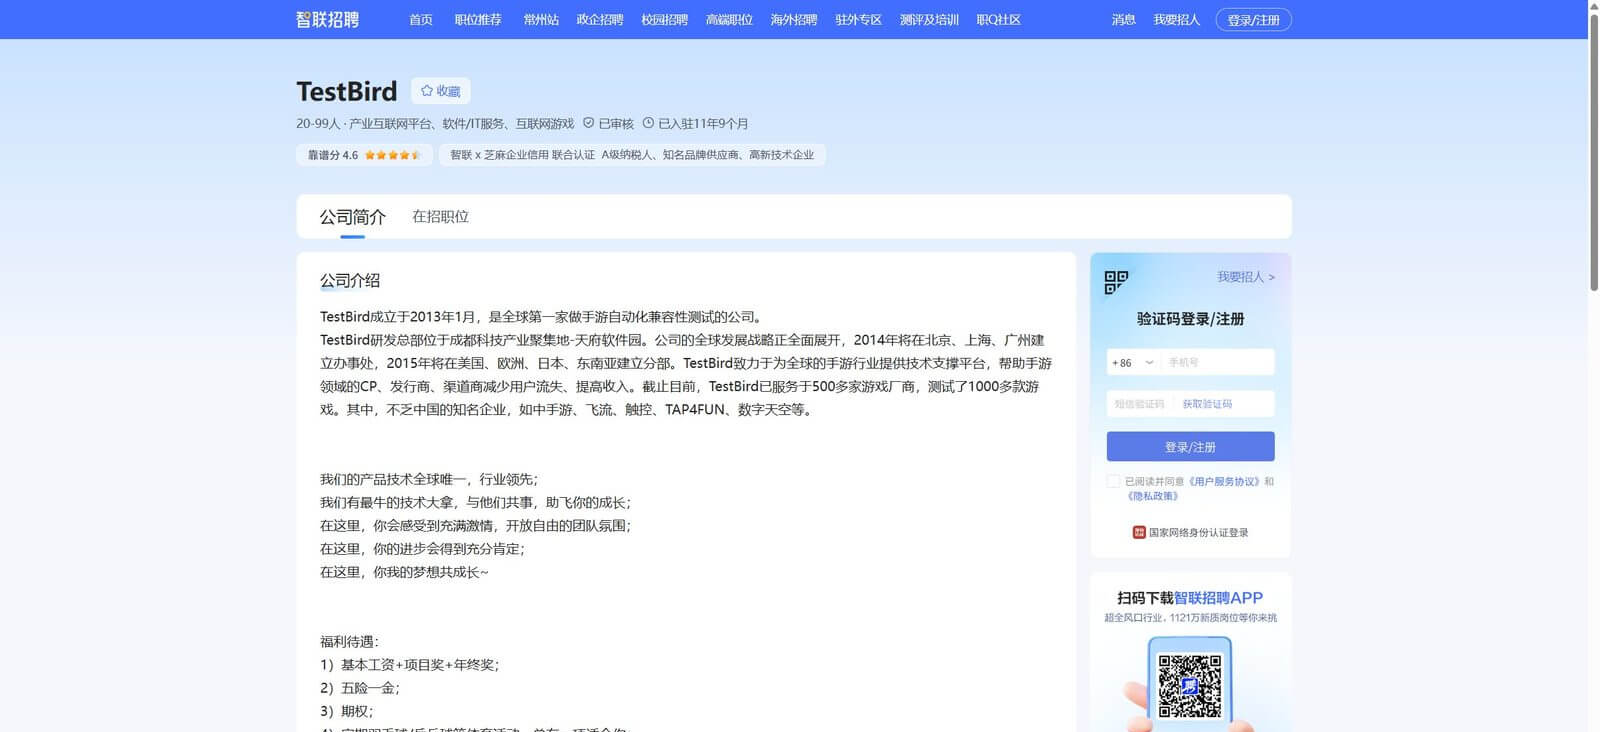Image resolution: width=1600 pixels, height=732 pixels.
Task: Open 校园招聘 menu item
Action: pyautogui.click(x=665, y=20)
